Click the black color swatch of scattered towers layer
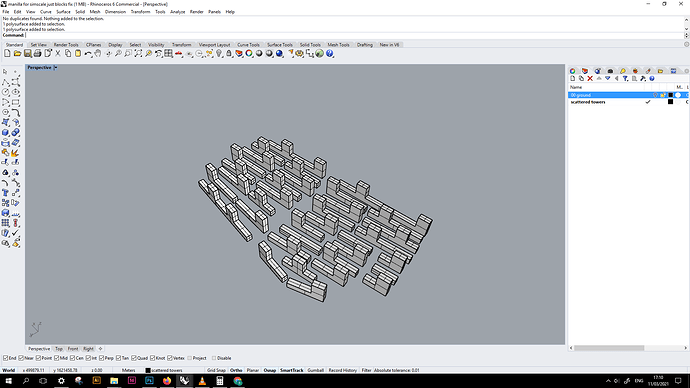This screenshot has width=690, height=388. (671, 102)
